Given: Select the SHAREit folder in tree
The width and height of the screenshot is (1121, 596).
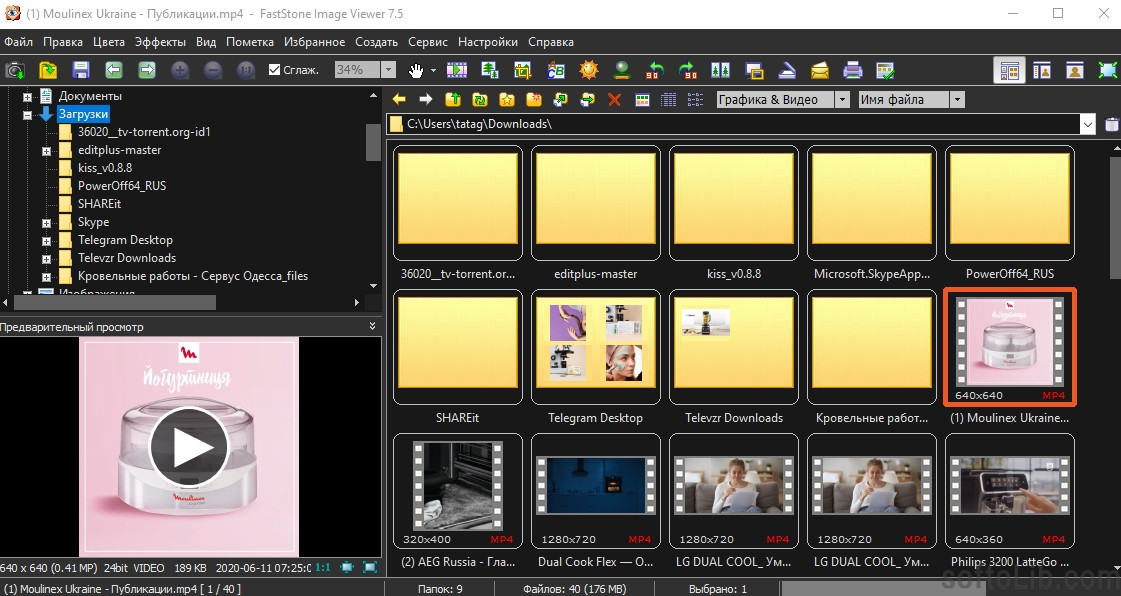Looking at the screenshot, I should (99, 204).
